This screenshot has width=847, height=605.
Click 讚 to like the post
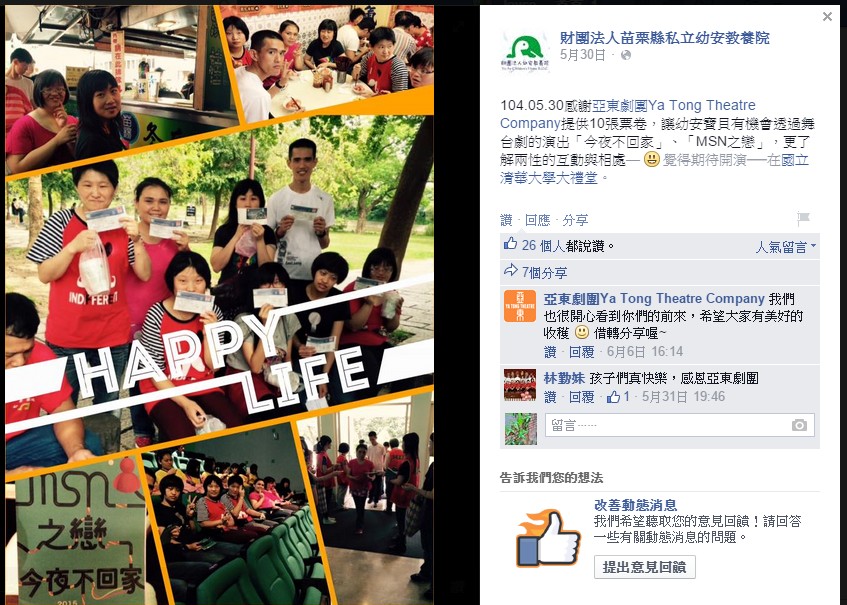(x=506, y=220)
